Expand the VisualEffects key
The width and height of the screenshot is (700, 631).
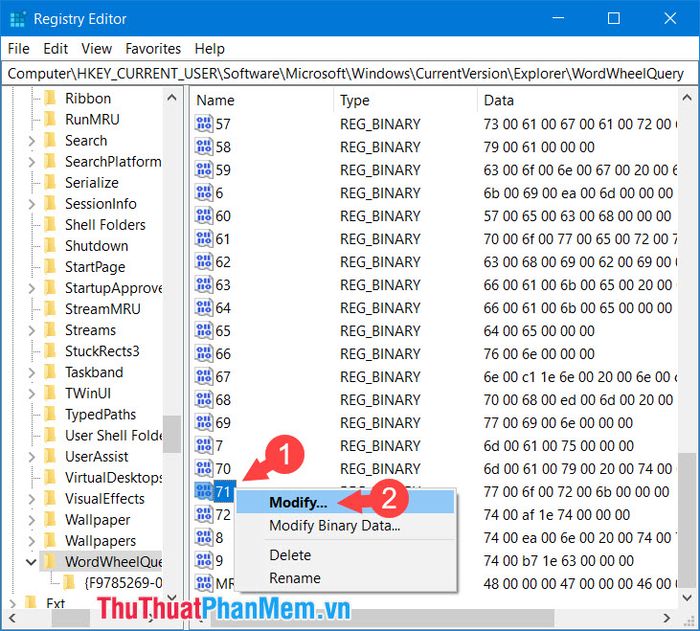(x=31, y=499)
